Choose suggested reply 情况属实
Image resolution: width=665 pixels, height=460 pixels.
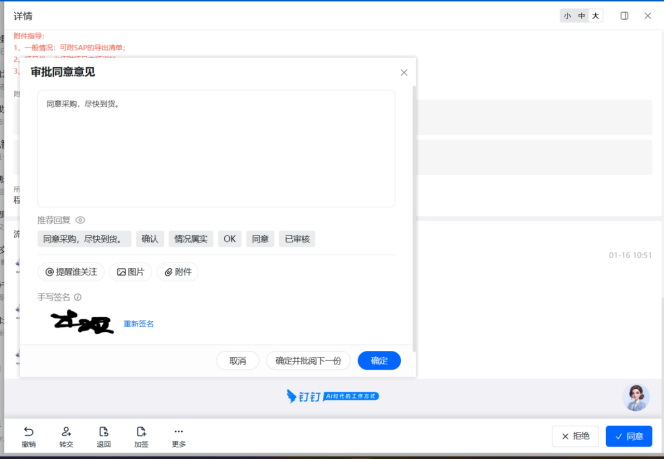[x=191, y=239]
